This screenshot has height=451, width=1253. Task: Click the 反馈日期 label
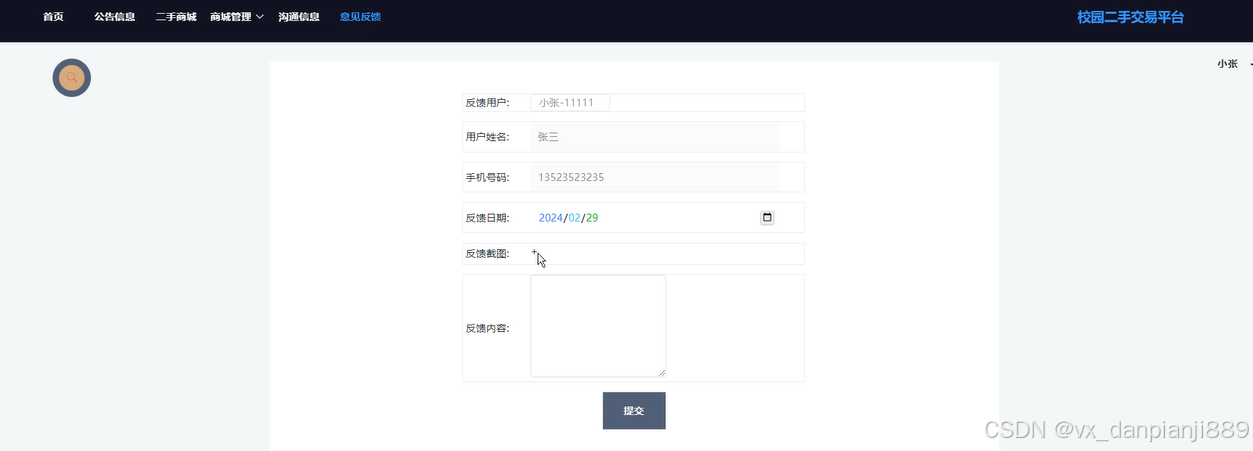tap(487, 218)
